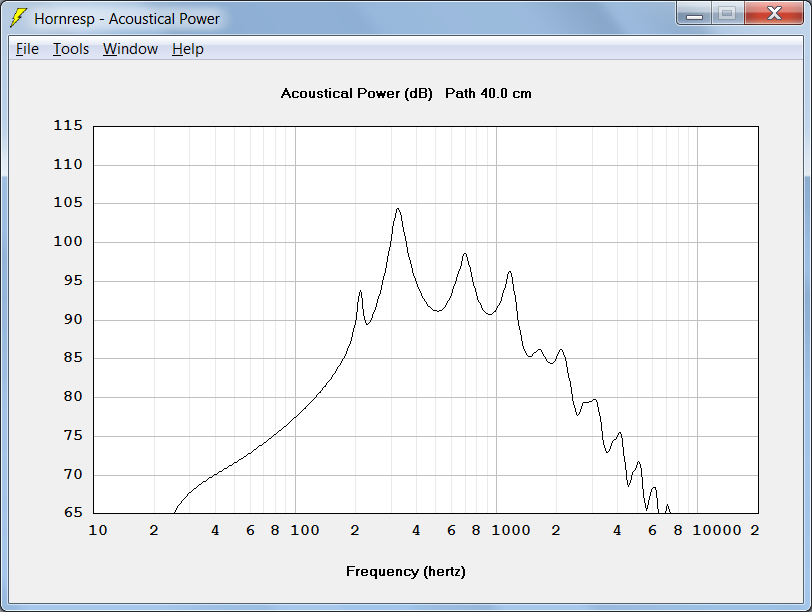Click the 115 dB y-axis label
Viewport: 812px width, 612px height.
coord(68,125)
